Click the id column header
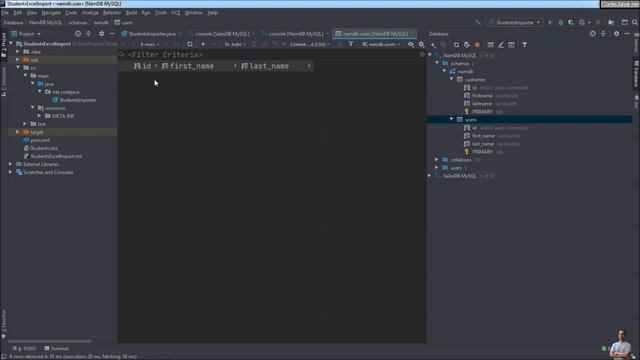Screen dimensions: 640x360 [x=146, y=66]
